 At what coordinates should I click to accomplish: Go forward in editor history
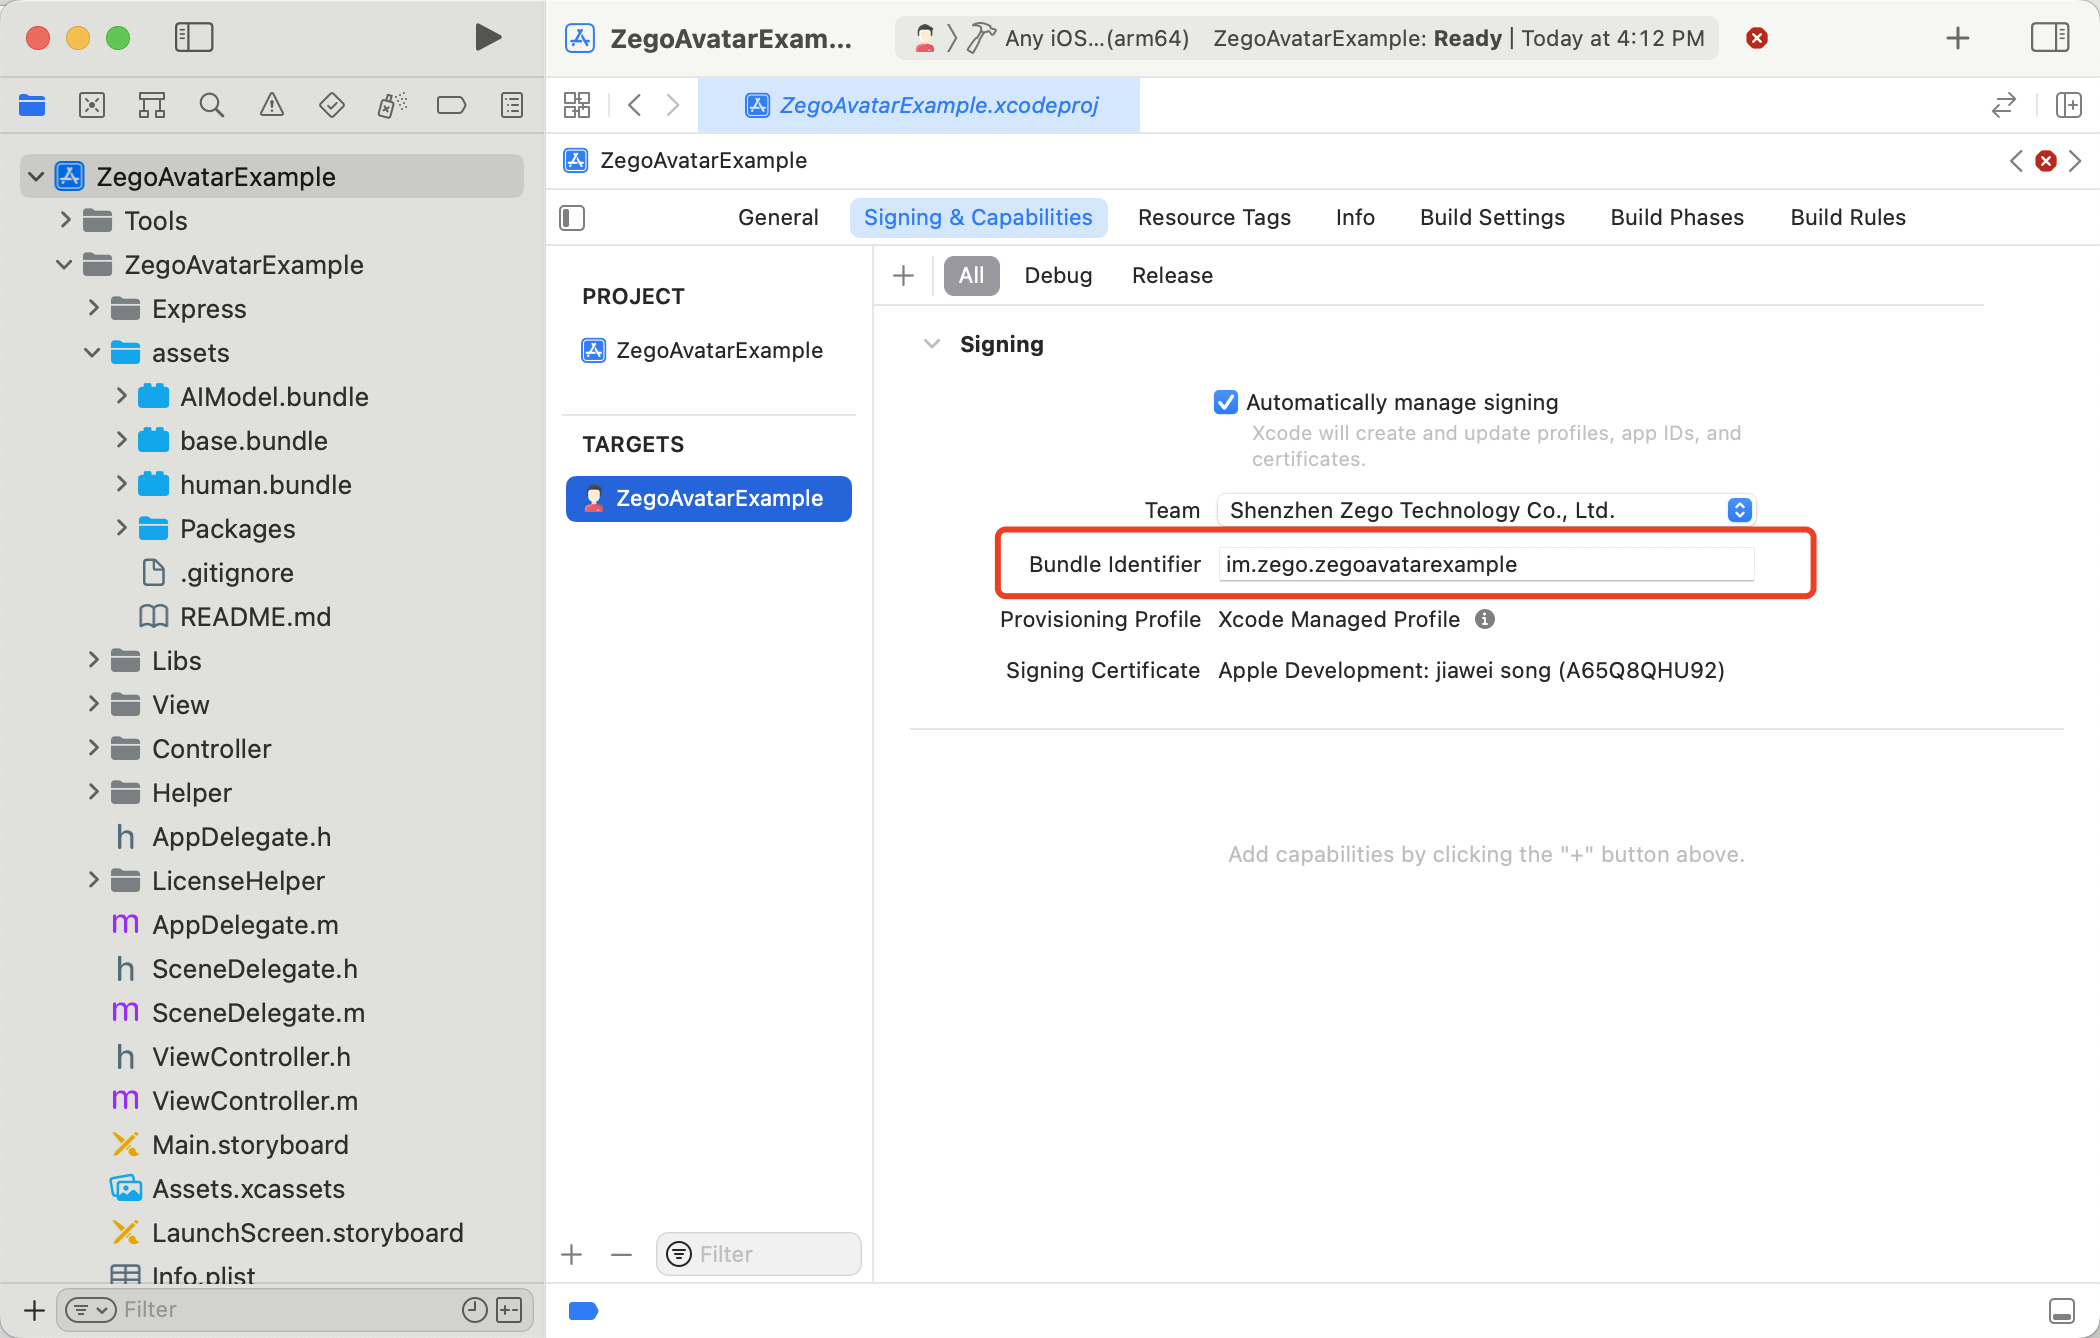point(673,105)
